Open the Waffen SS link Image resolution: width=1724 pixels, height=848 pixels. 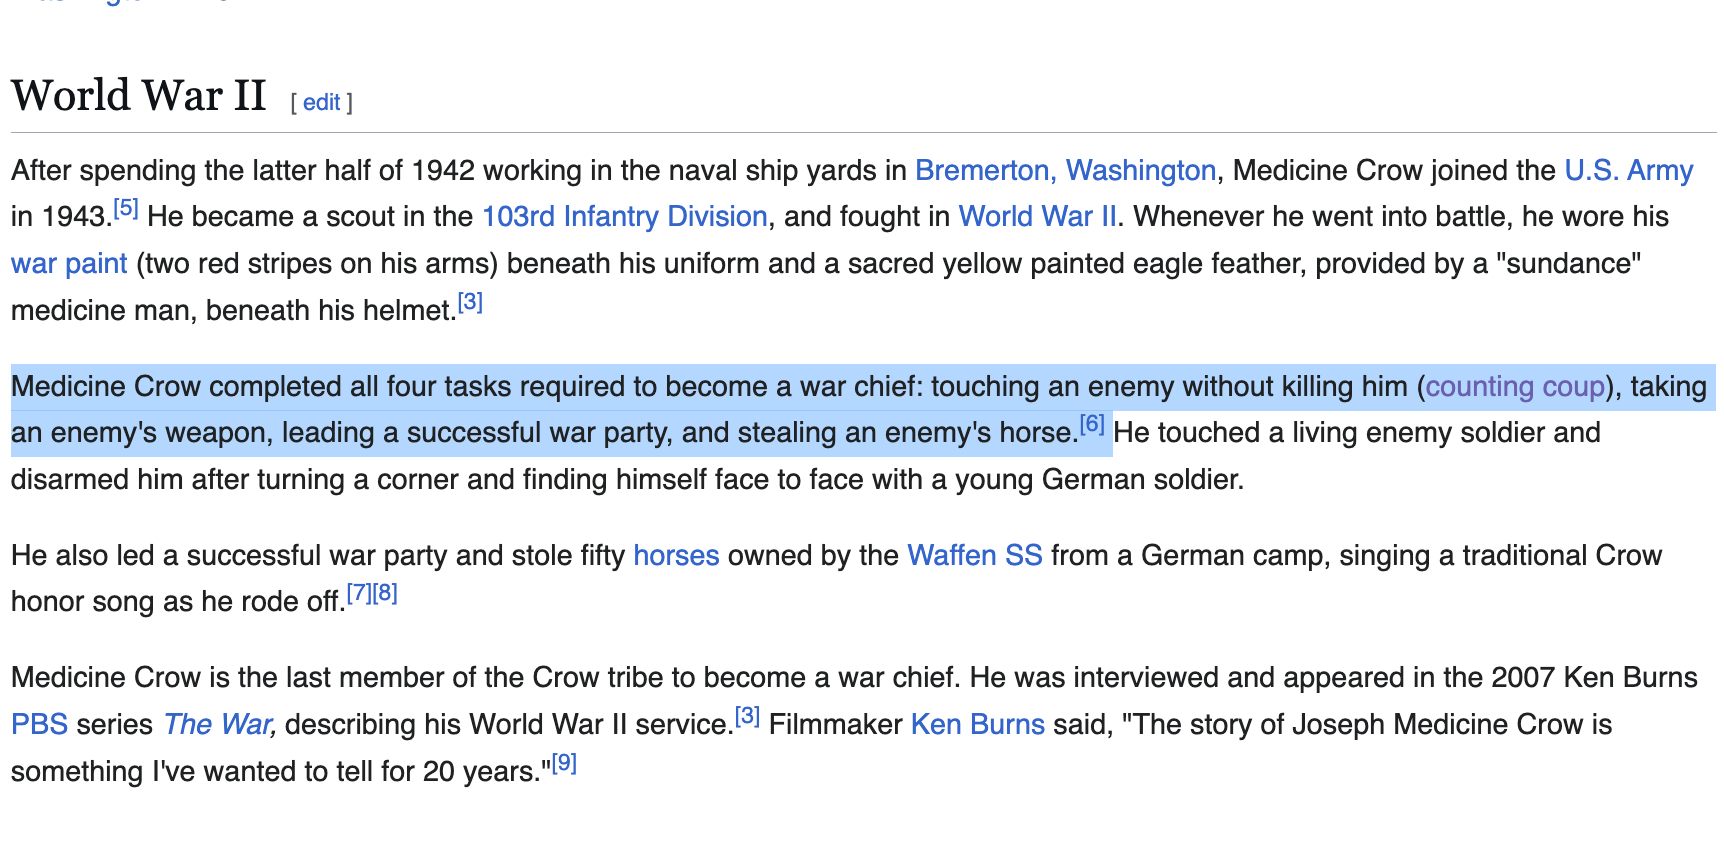974,555
